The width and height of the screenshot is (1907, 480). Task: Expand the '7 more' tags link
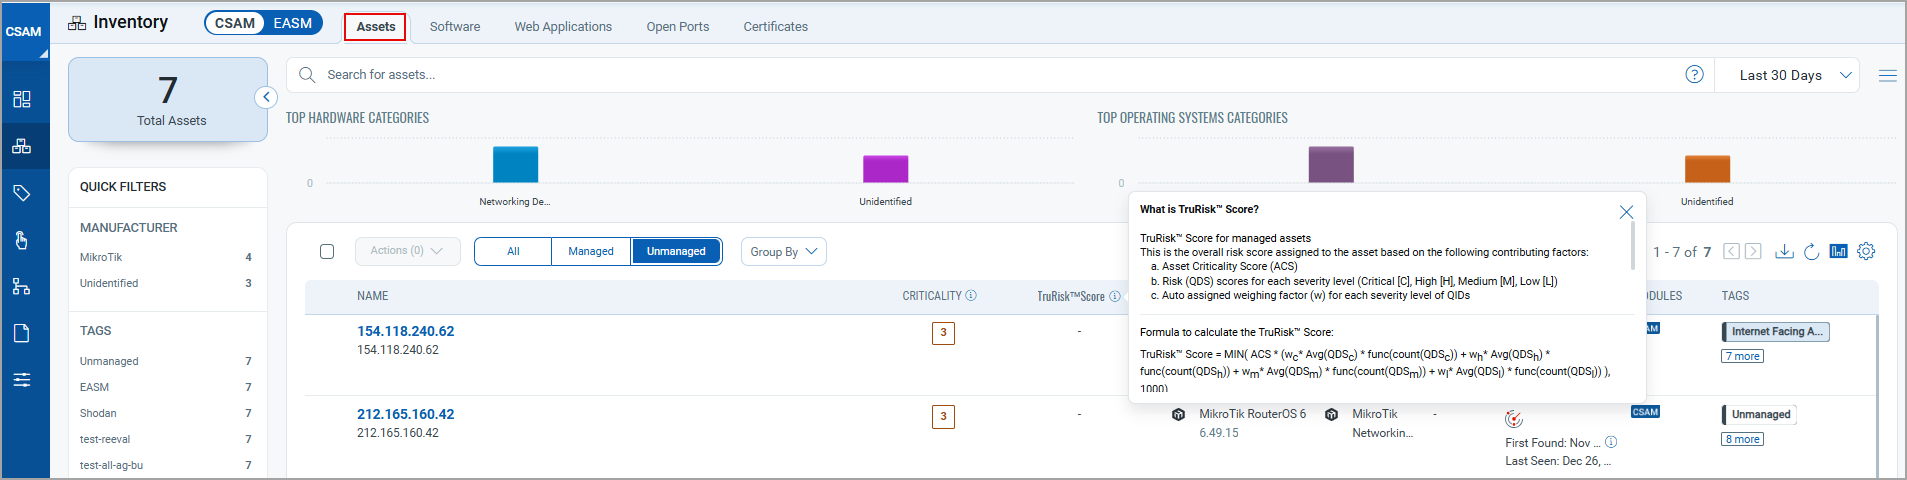point(1743,356)
